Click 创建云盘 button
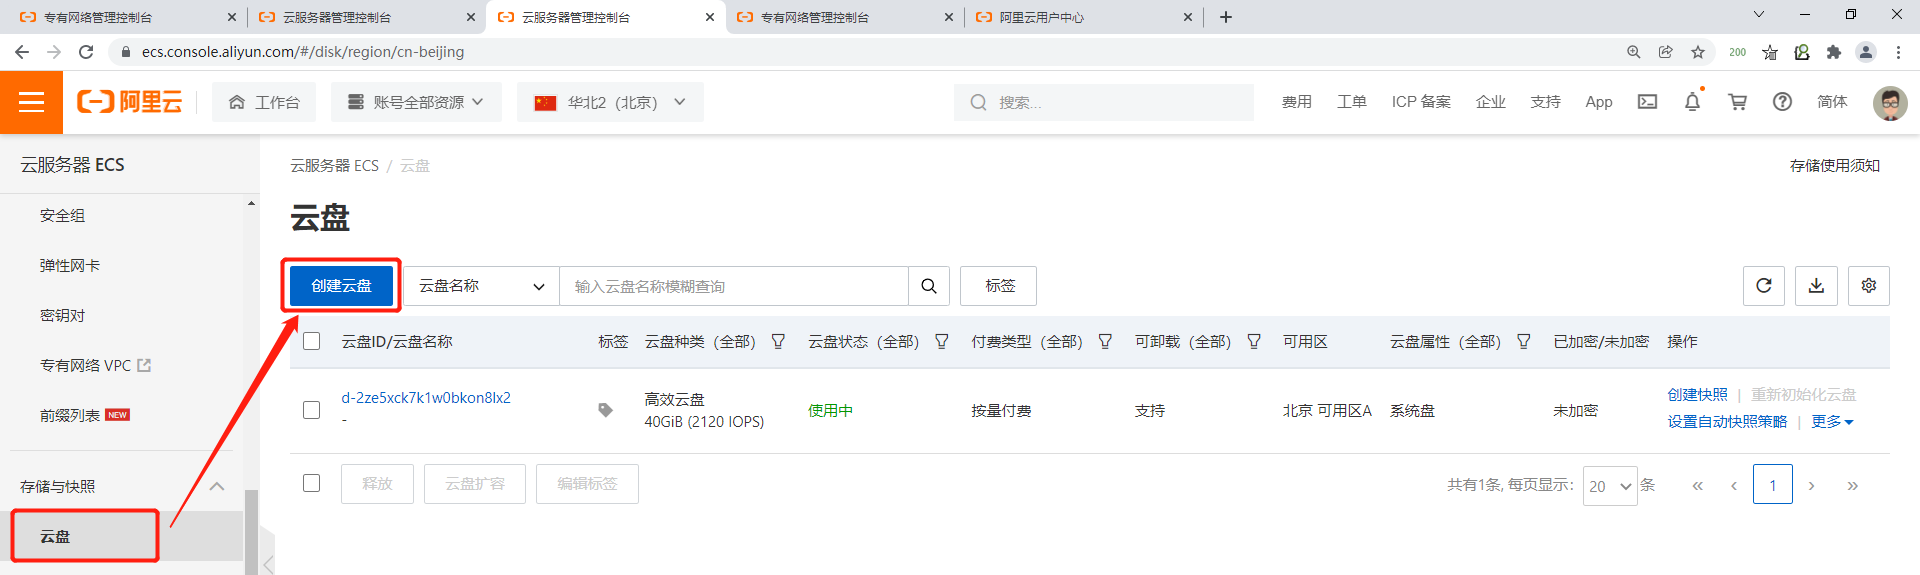Viewport: 1920px width, 575px height. [x=341, y=286]
